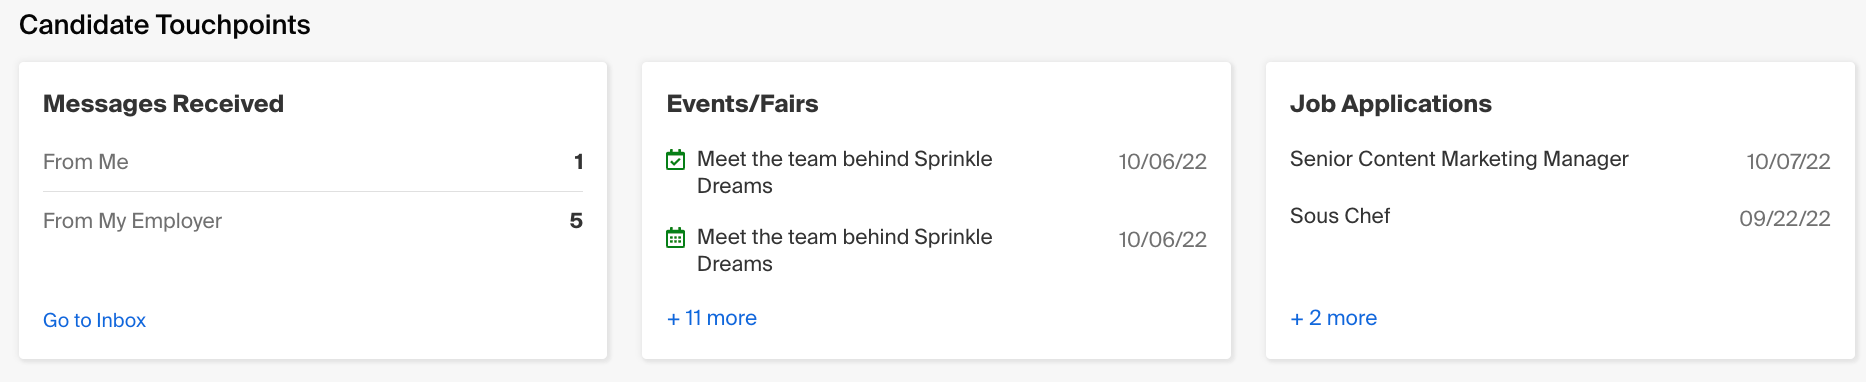This screenshot has height=382, width=1866.
Task: Click the From Me message count 1
Action: tap(578, 162)
